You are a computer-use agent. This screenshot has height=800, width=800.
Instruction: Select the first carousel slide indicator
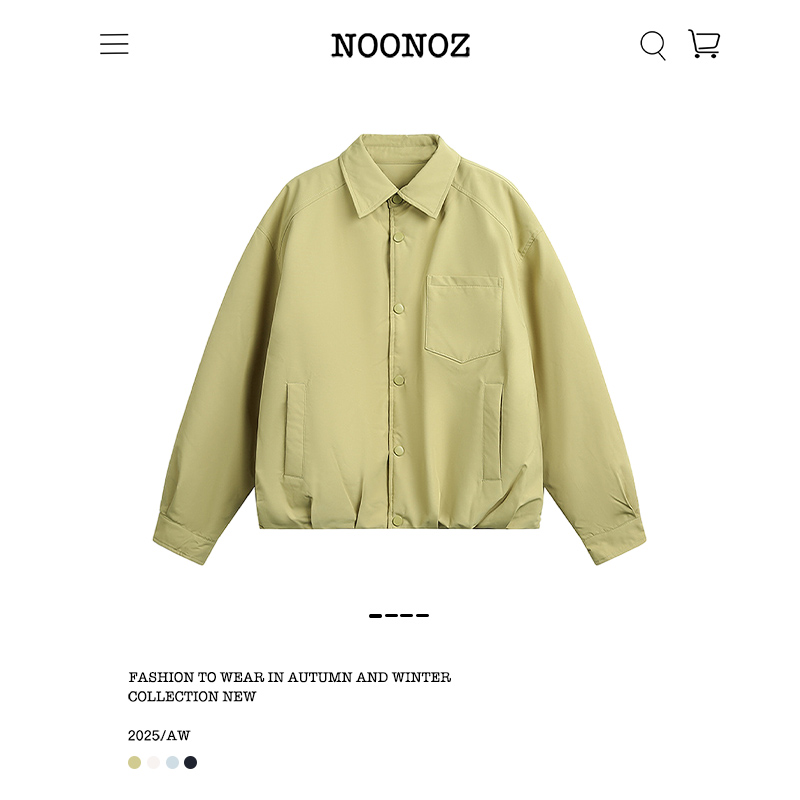point(376,616)
